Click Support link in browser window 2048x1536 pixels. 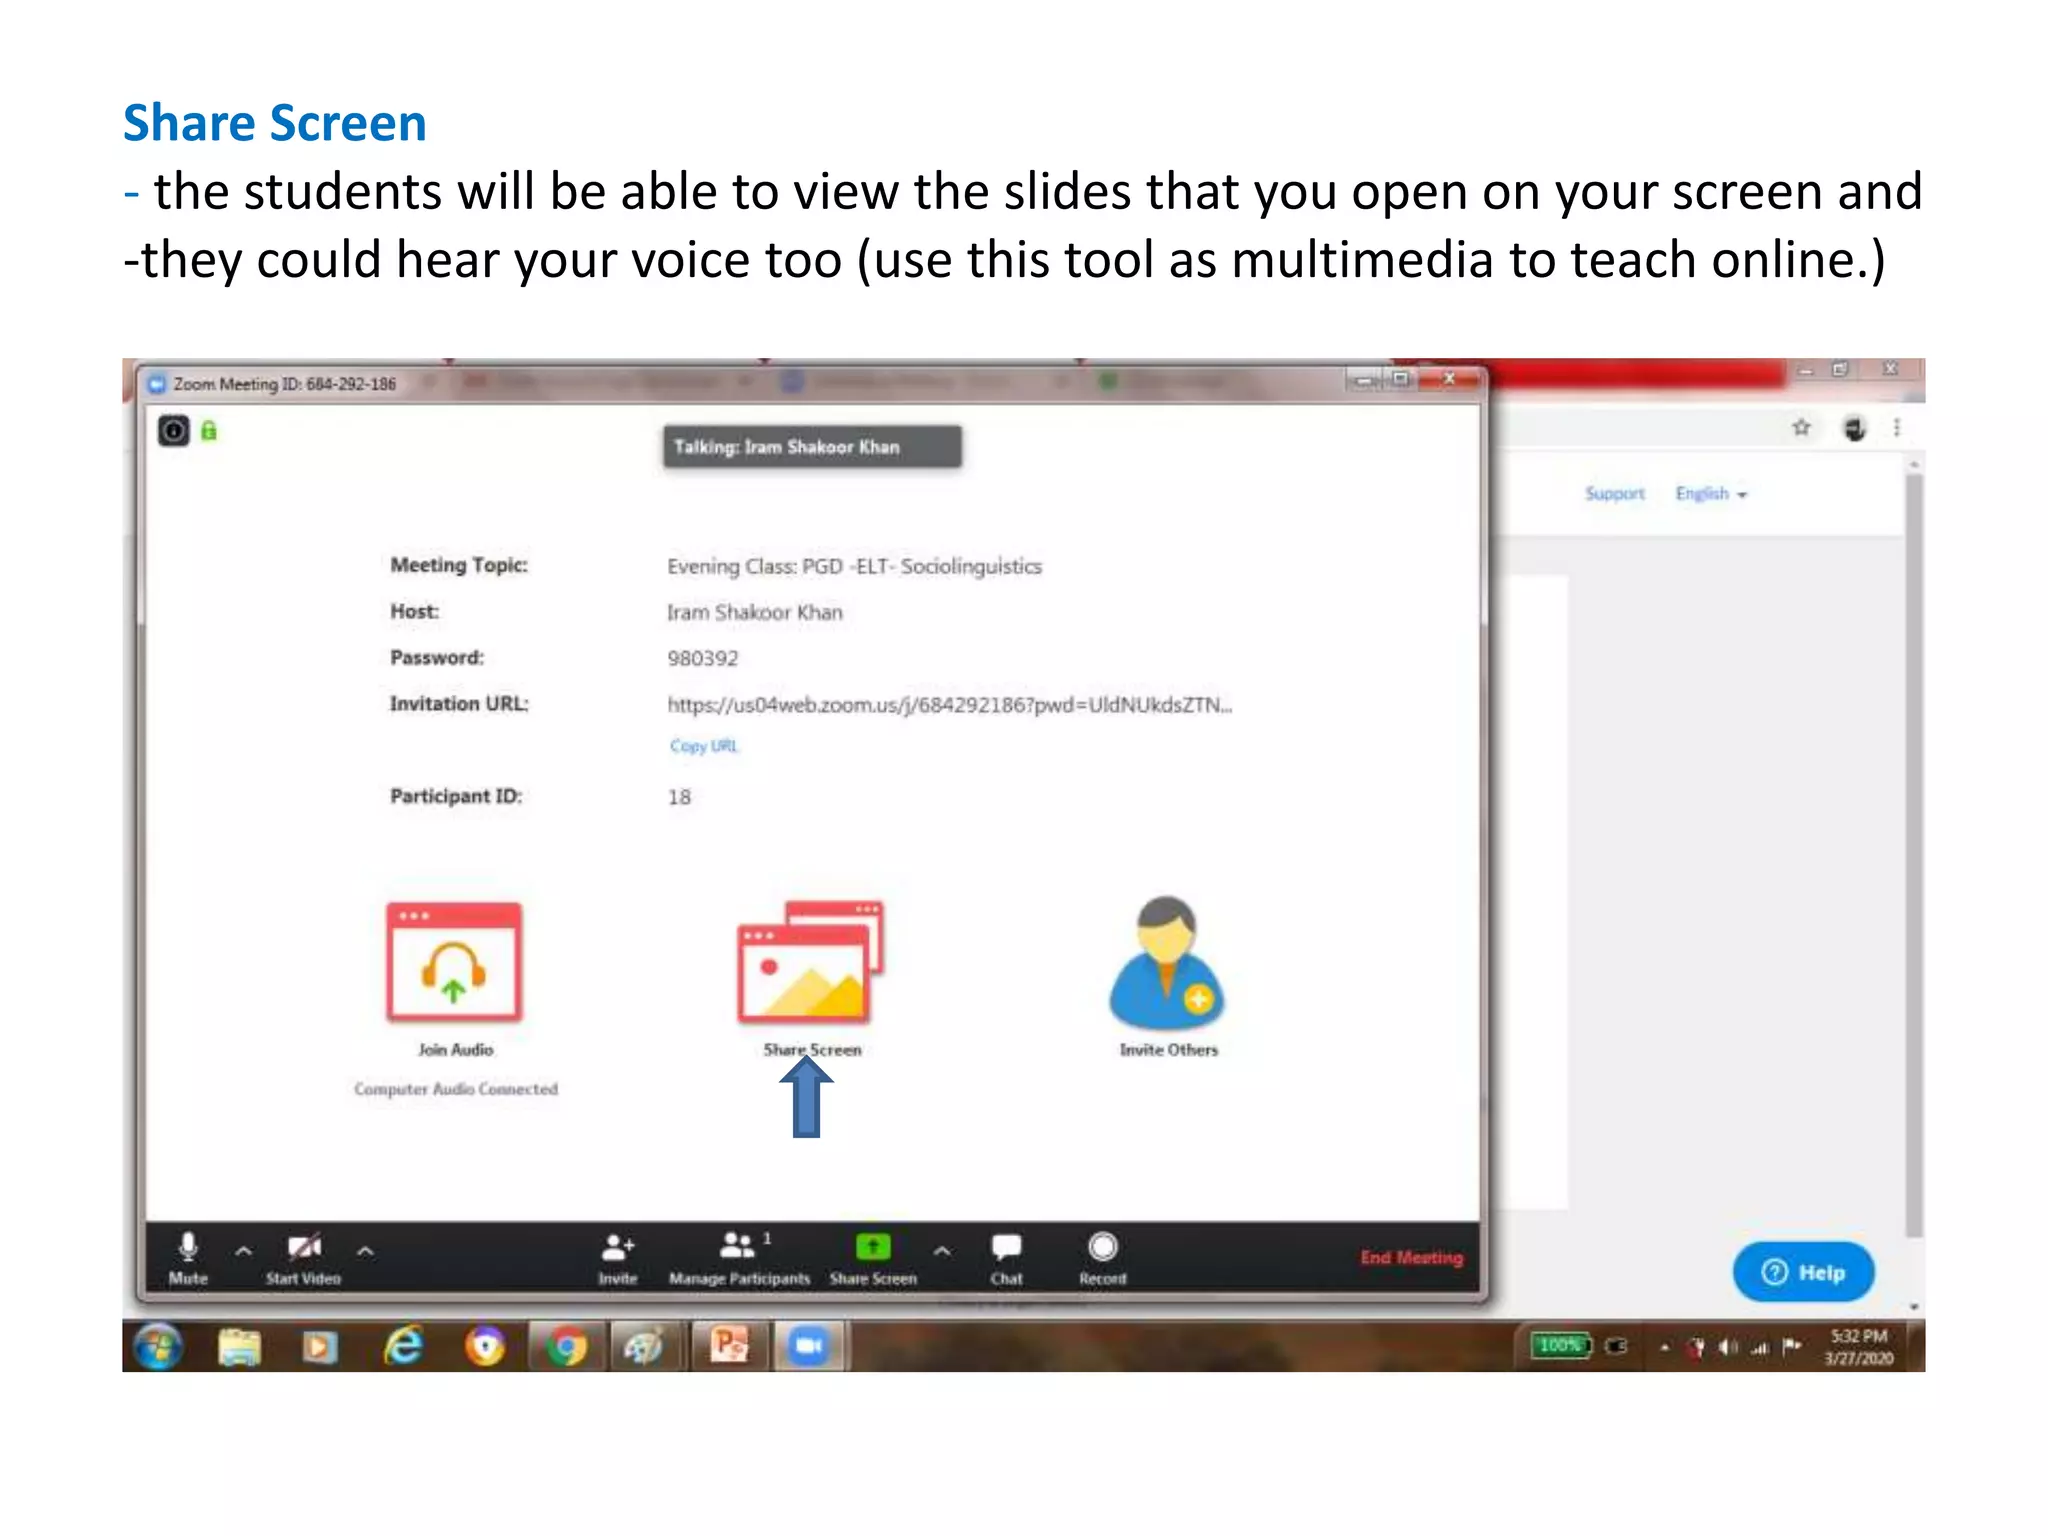(x=1614, y=493)
